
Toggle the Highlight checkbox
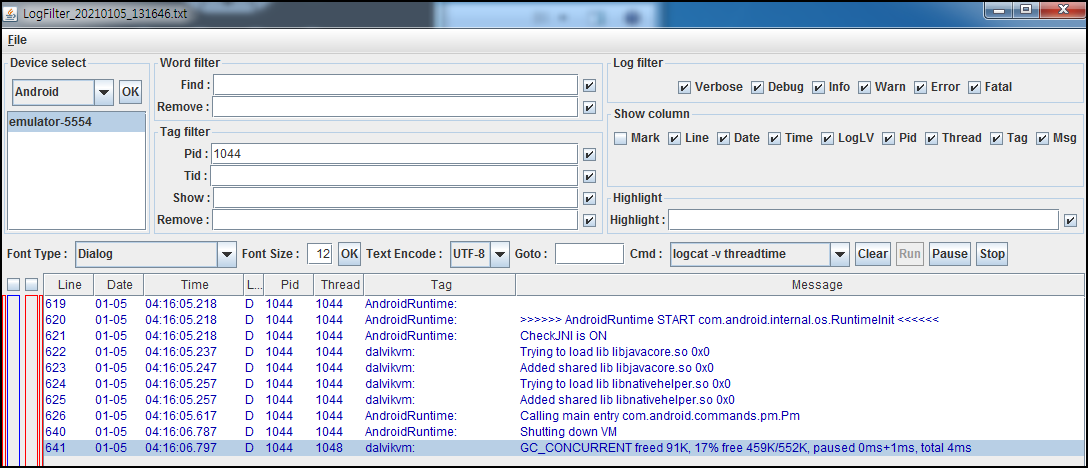tap(1071, 220)
